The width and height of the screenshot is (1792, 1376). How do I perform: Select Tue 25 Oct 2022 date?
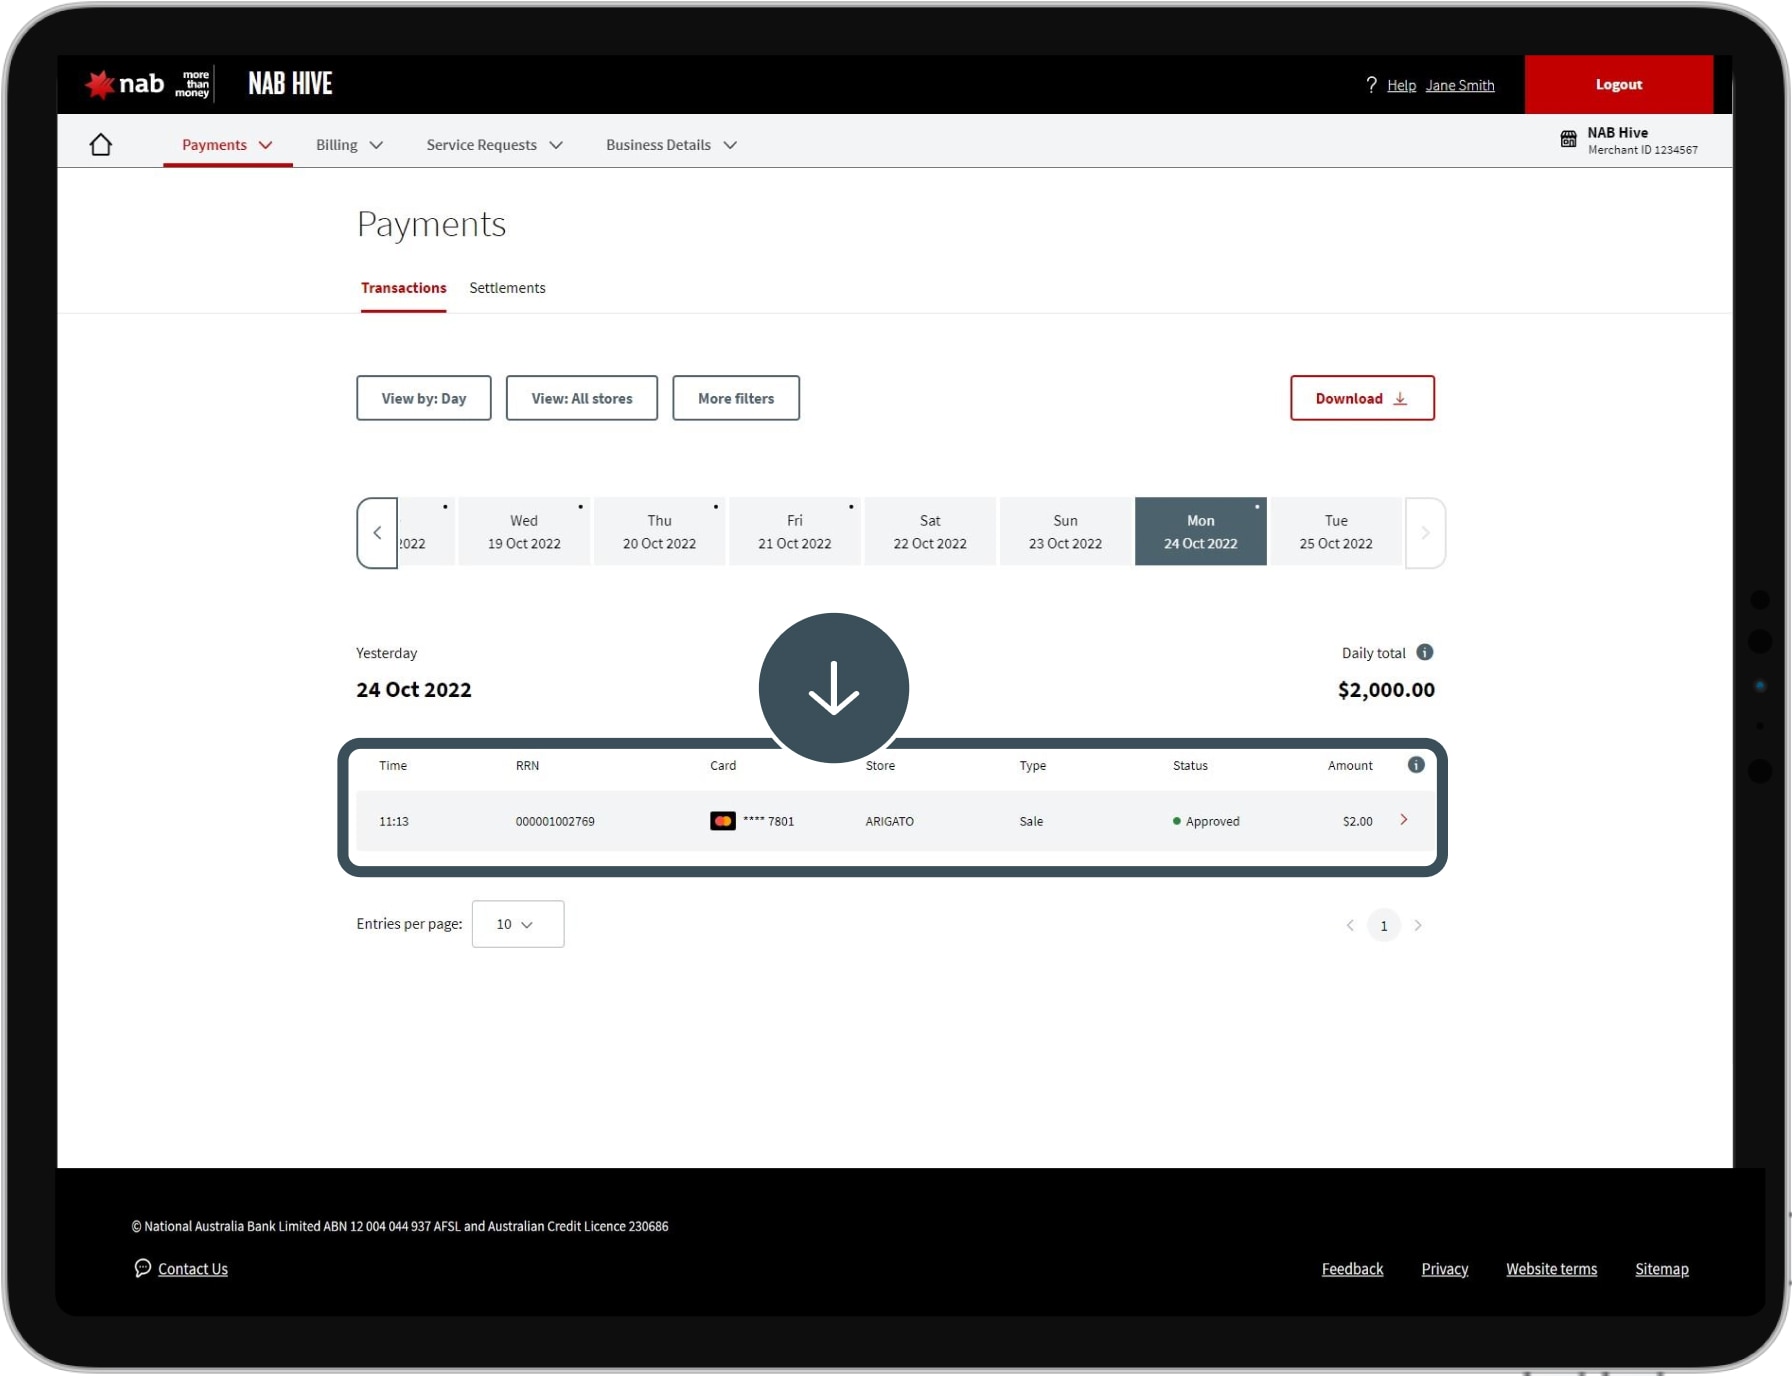click(x=1335, y=532)
